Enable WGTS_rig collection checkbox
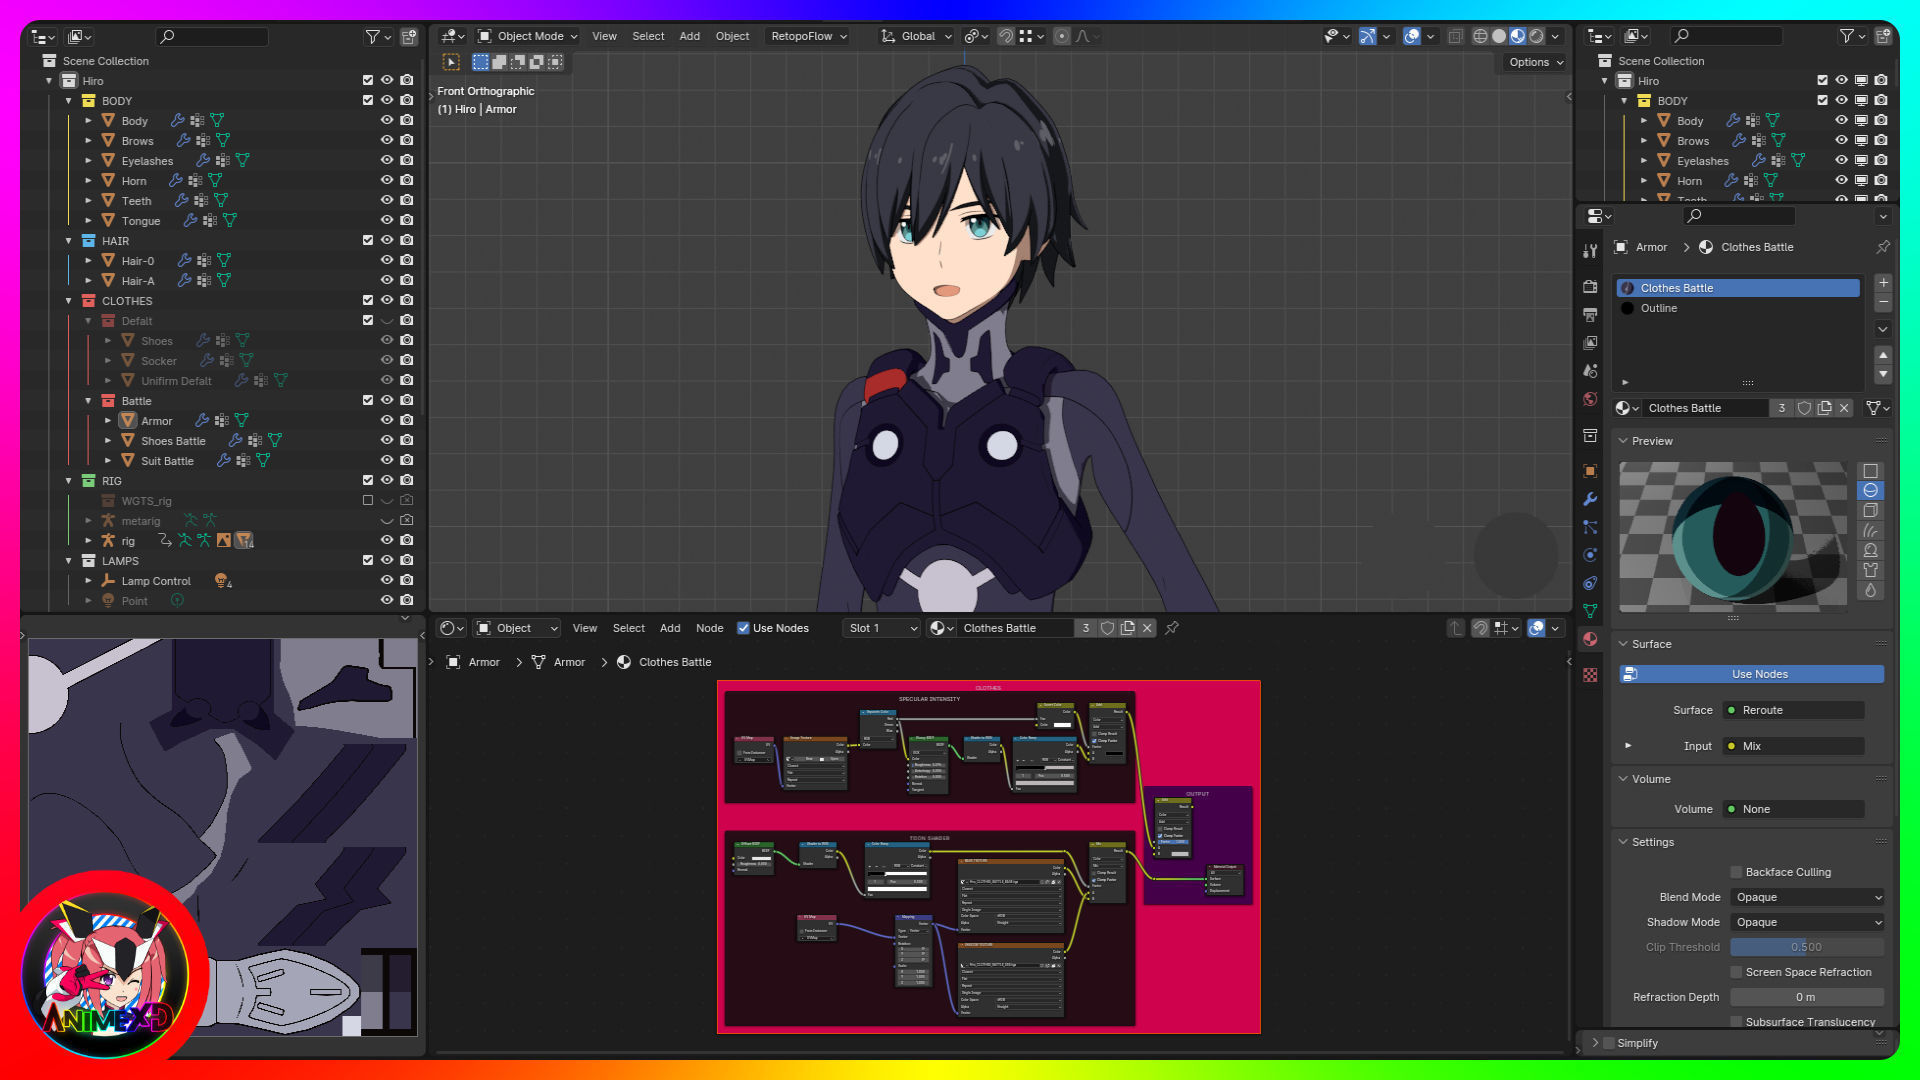 click(x=367, y=500)
